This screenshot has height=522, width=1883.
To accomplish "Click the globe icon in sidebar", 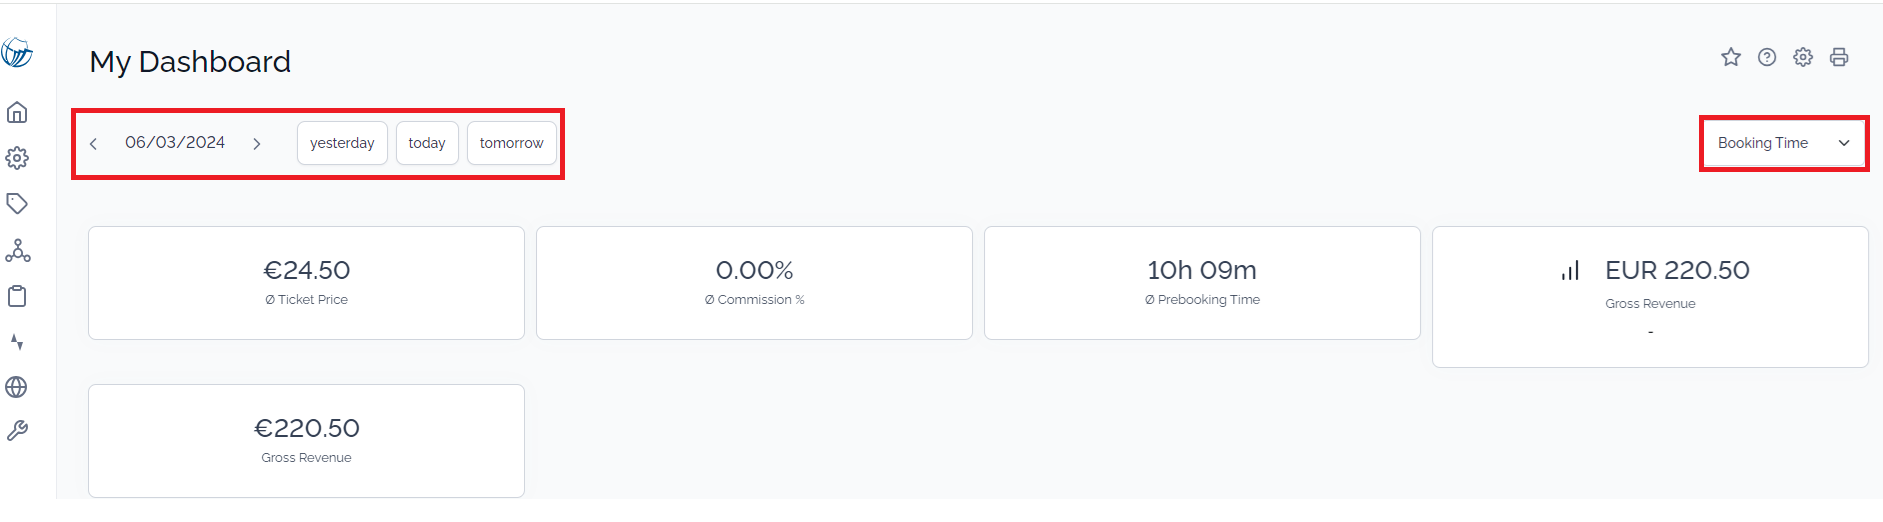I will [x=17, y=387].
